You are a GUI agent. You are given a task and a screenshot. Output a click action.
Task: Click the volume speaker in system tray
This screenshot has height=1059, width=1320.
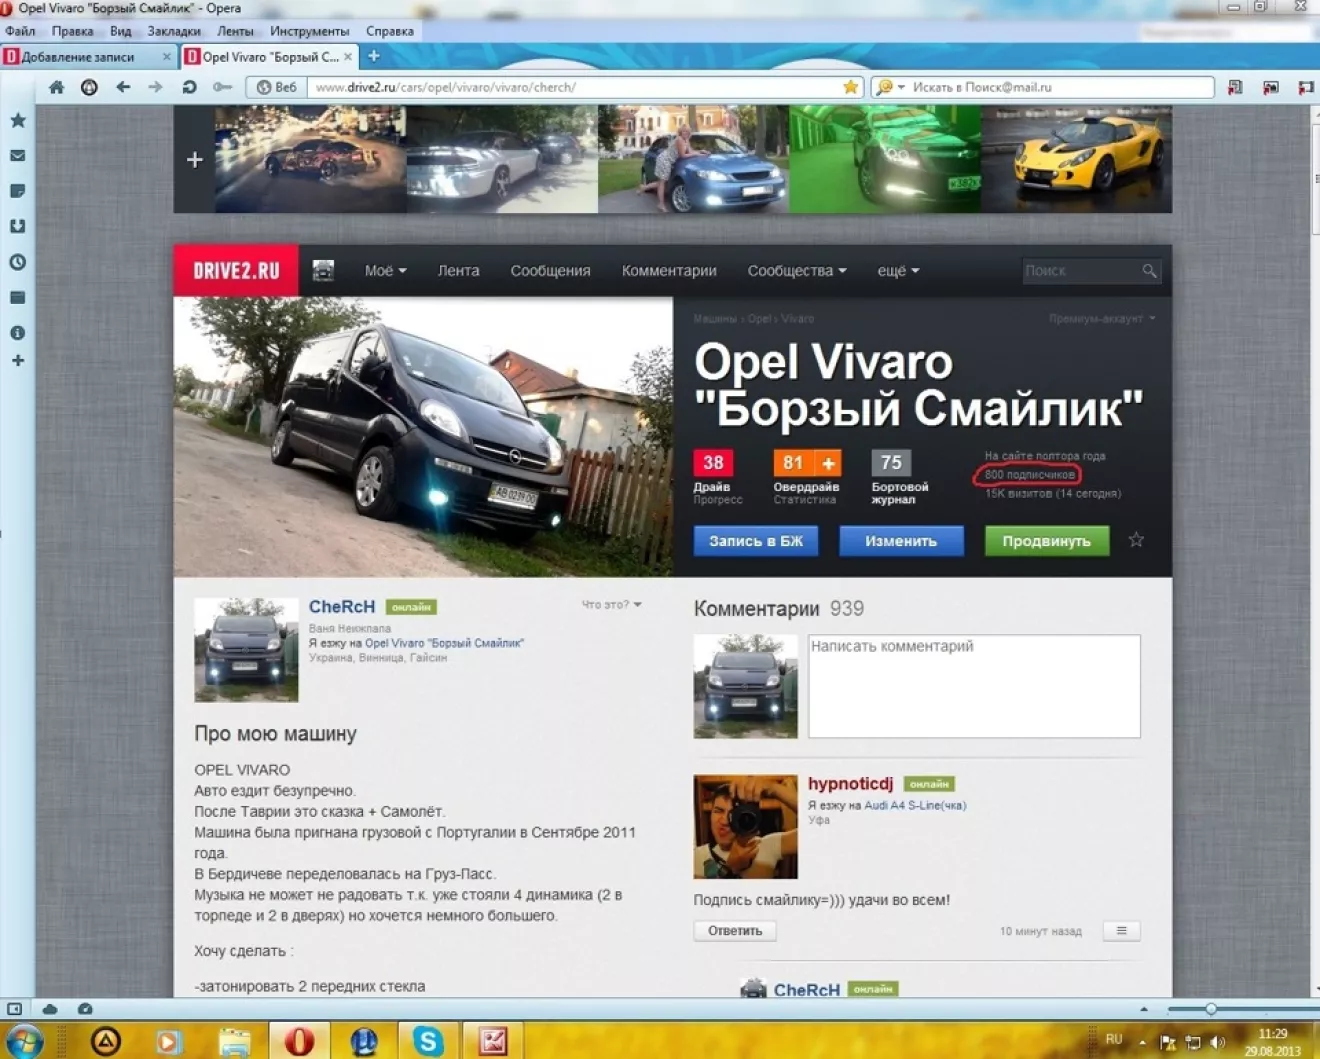[1217, 1042]
